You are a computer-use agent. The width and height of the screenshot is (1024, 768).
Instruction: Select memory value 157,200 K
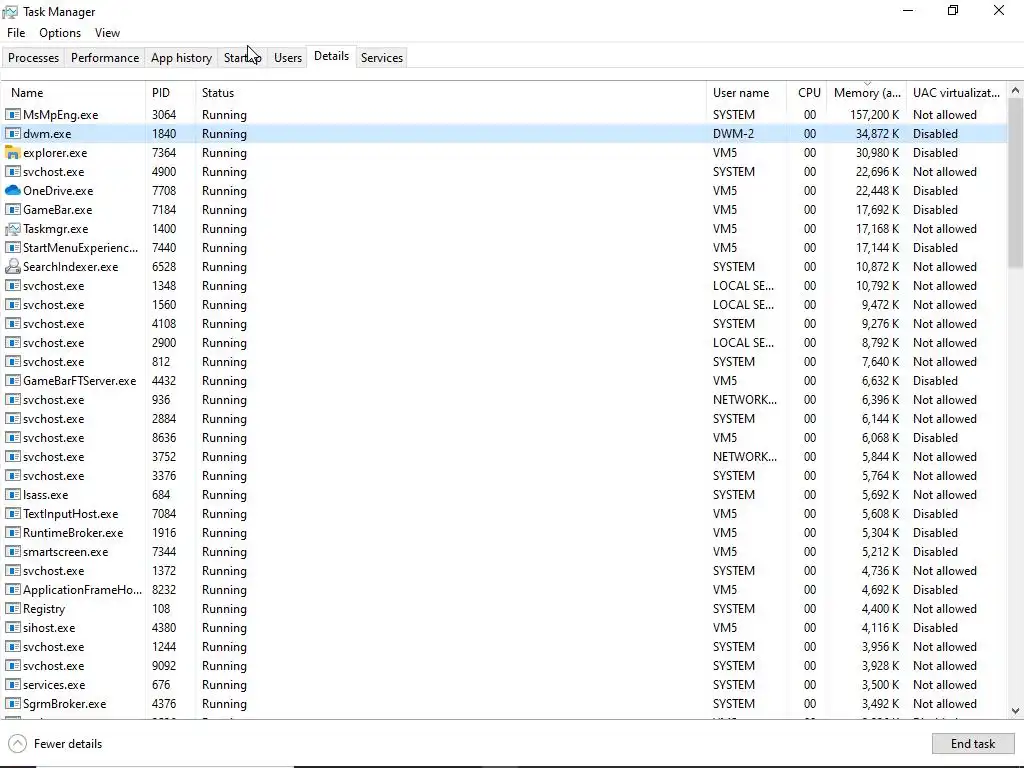coord(874,115)
